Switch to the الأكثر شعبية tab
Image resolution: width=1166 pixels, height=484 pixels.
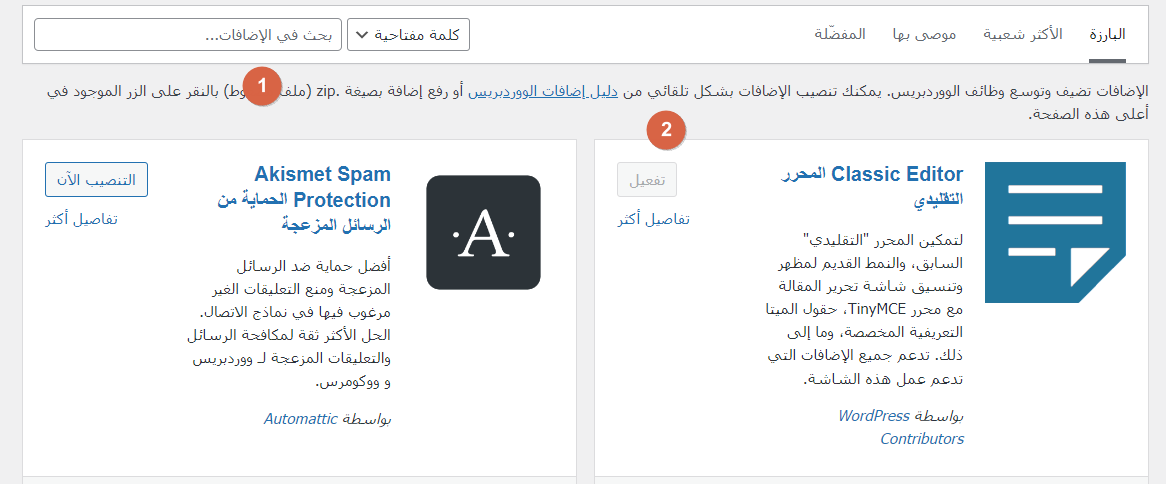pyautogui.click(x=1022, y=34)
